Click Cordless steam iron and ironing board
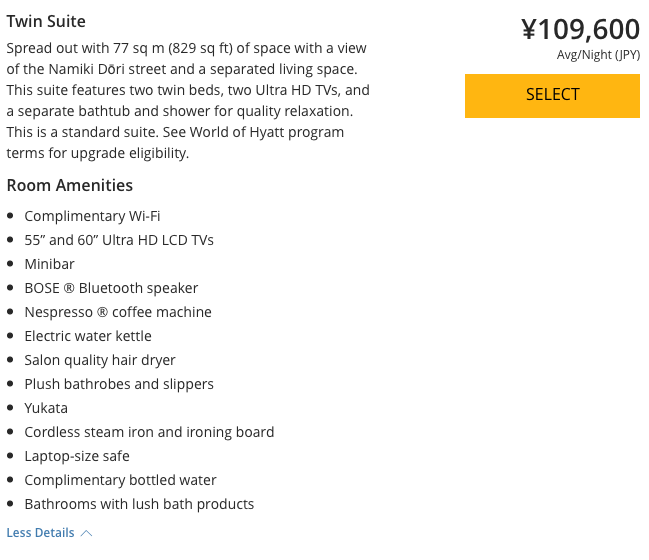Viewport: 649px width, 560px height. point(149,432)
